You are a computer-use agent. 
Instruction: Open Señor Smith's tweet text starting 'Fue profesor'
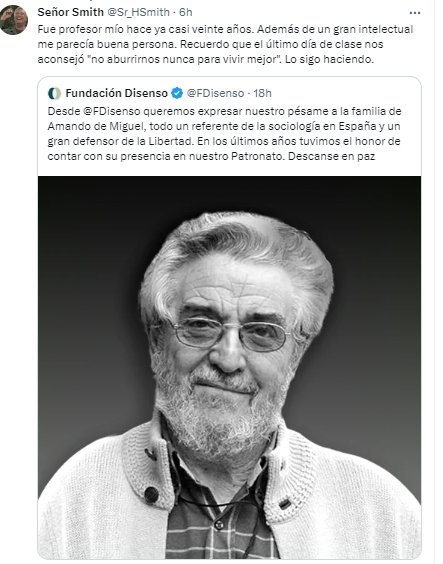[x=225, y=44]
